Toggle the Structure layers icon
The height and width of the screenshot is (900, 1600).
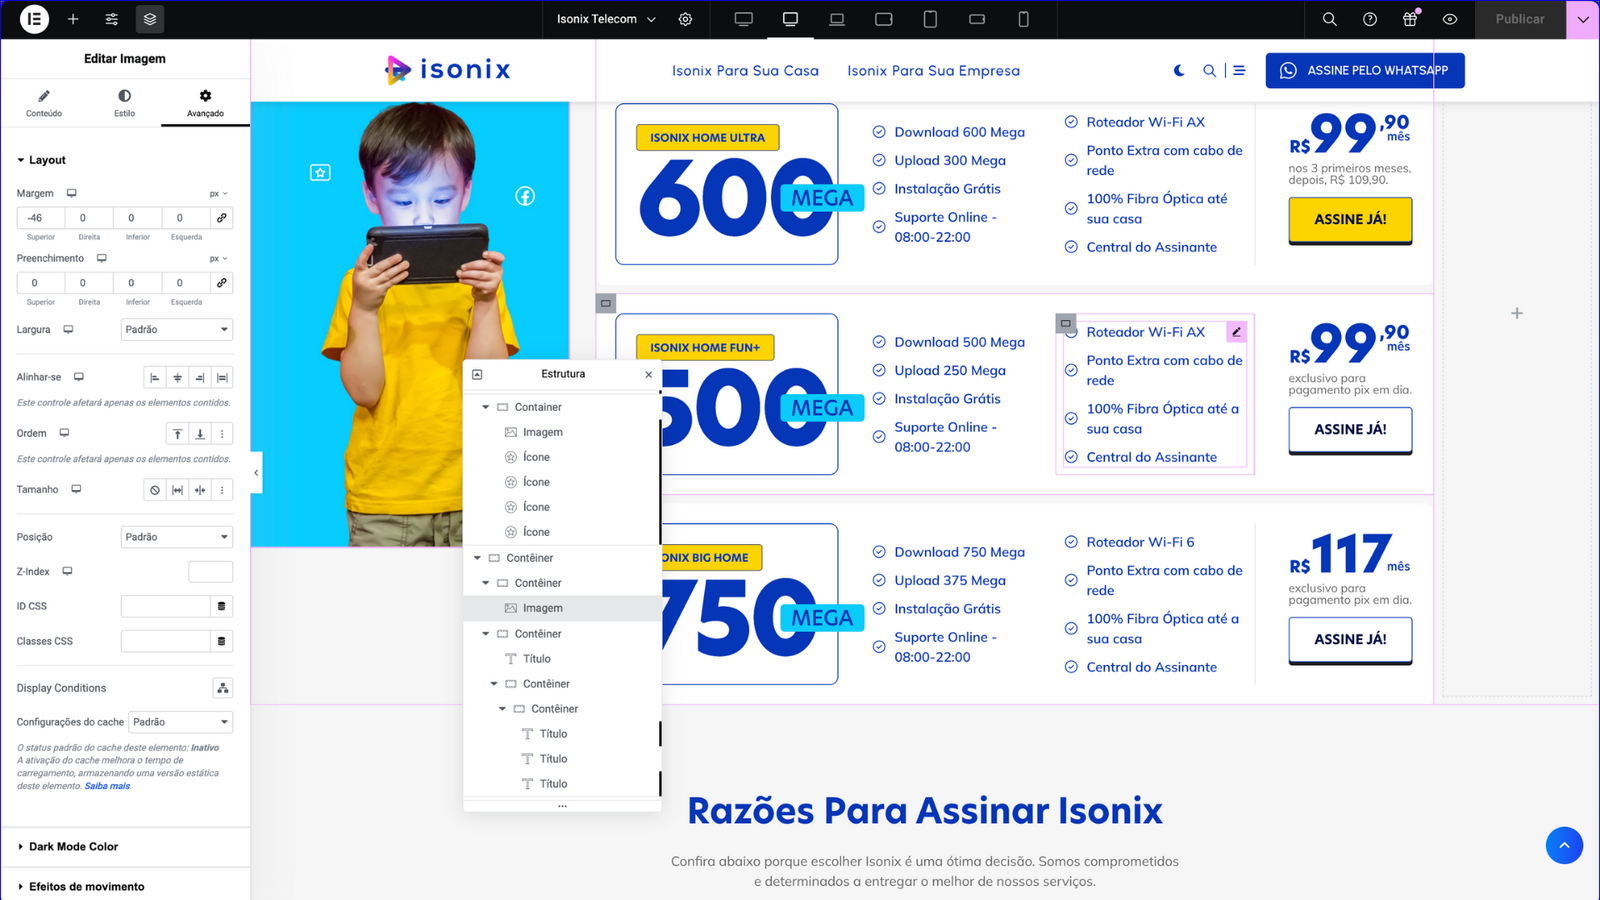(x=149, y=19)
